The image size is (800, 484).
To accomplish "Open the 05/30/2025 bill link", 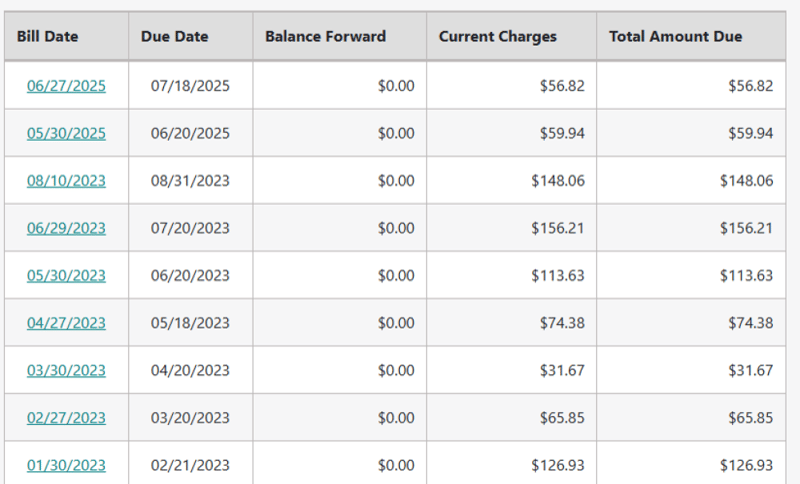I will (66, 133).
